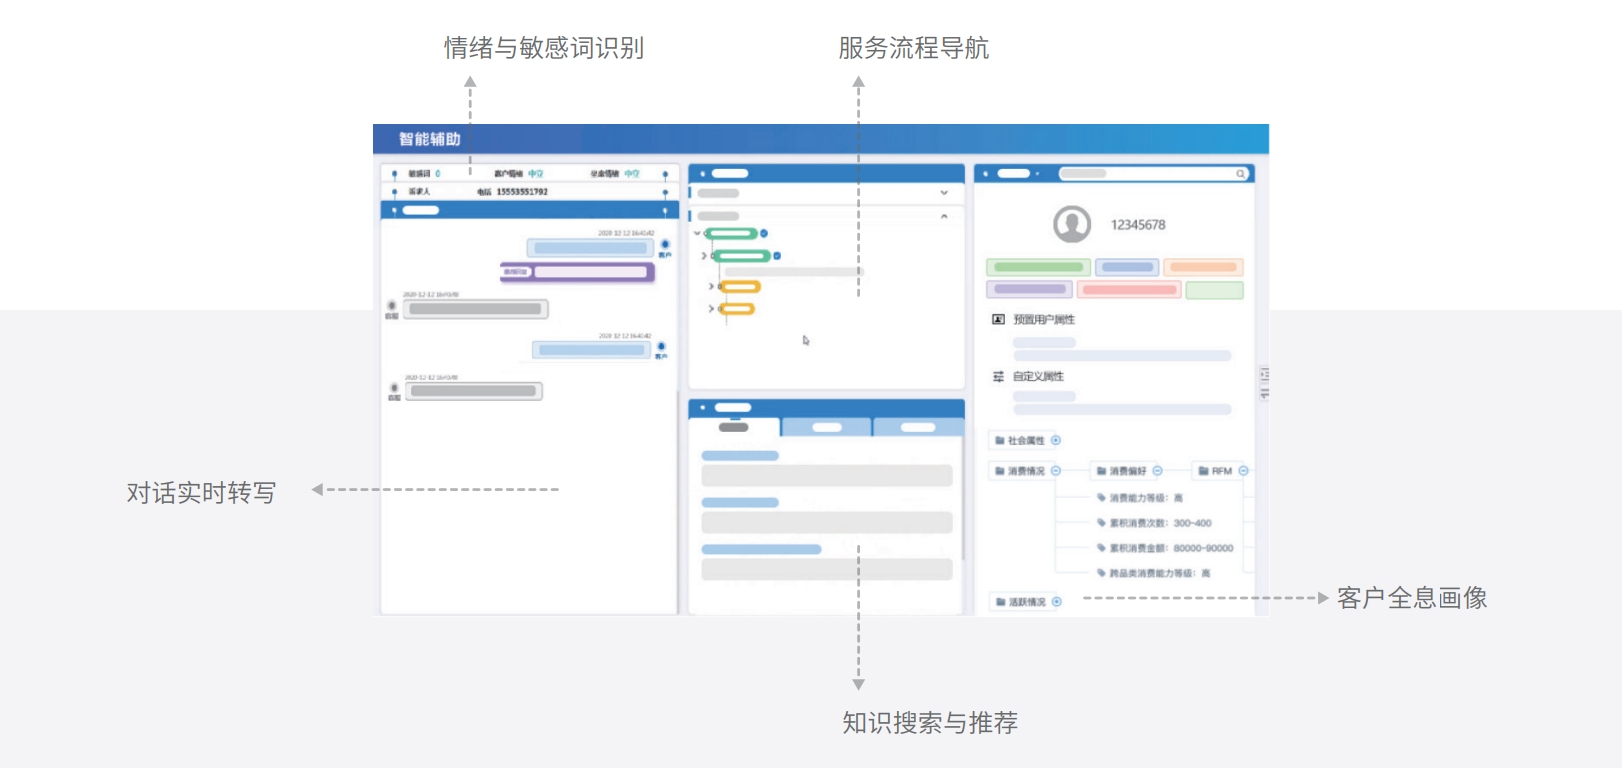Expand the 活跃情况 node with plus button
The image size is (1622, 768).
click(1057, 602)
